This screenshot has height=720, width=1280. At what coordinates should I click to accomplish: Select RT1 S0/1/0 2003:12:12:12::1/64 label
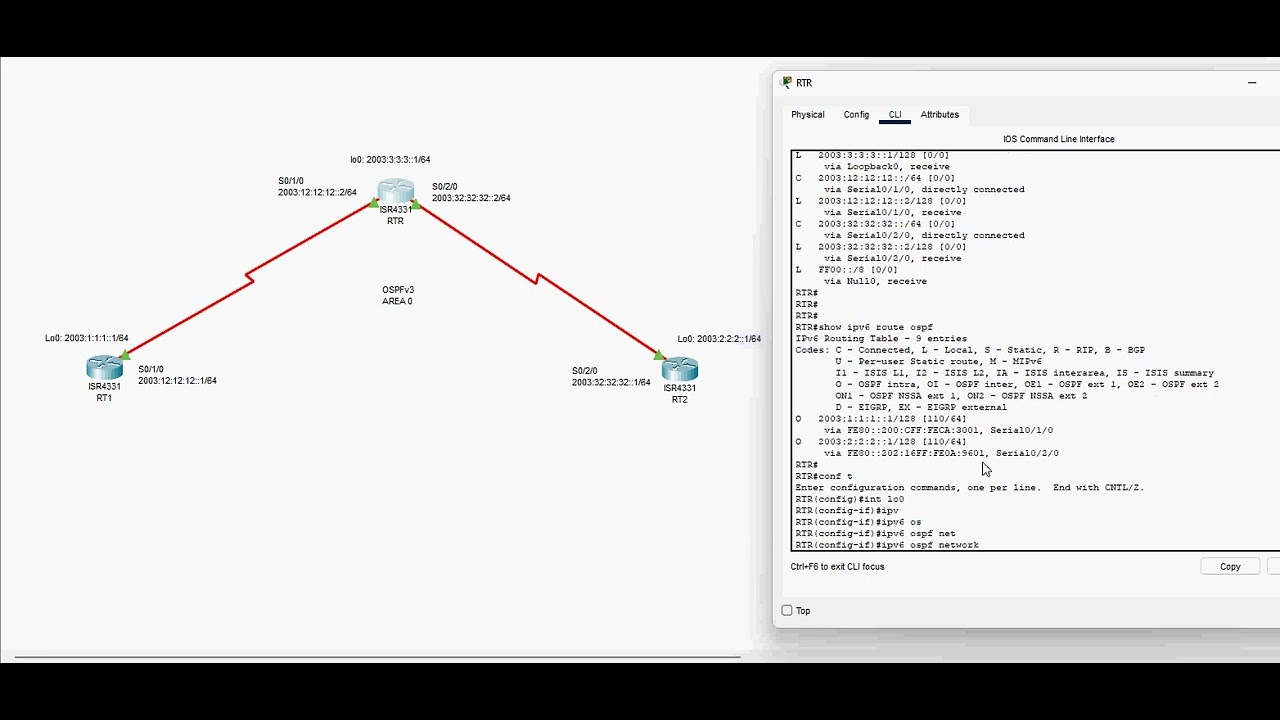click(177, 375)
